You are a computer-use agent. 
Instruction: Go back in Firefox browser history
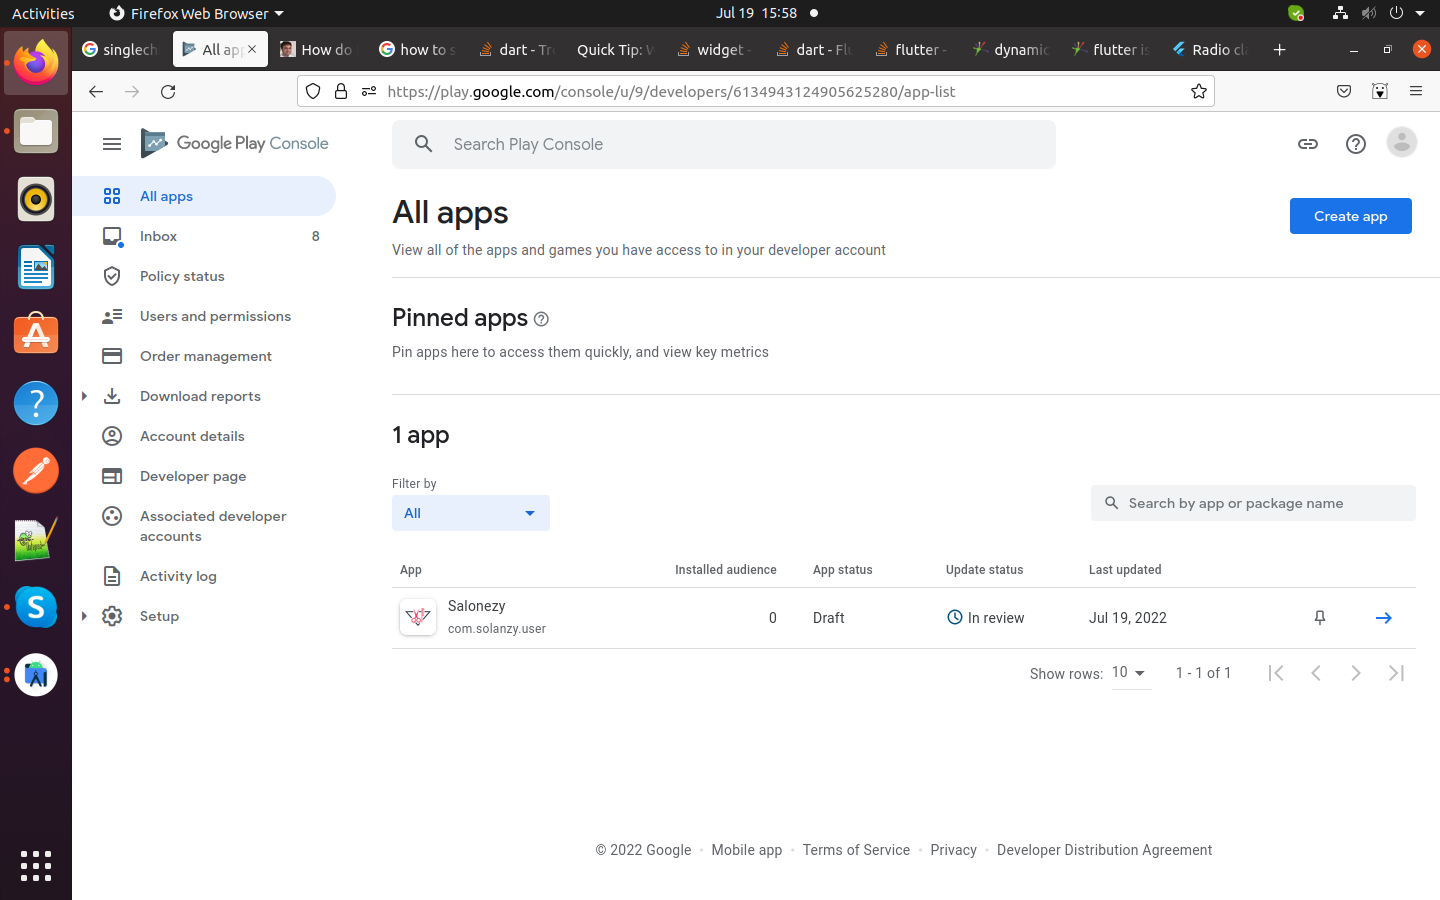[x=96, y=91]
